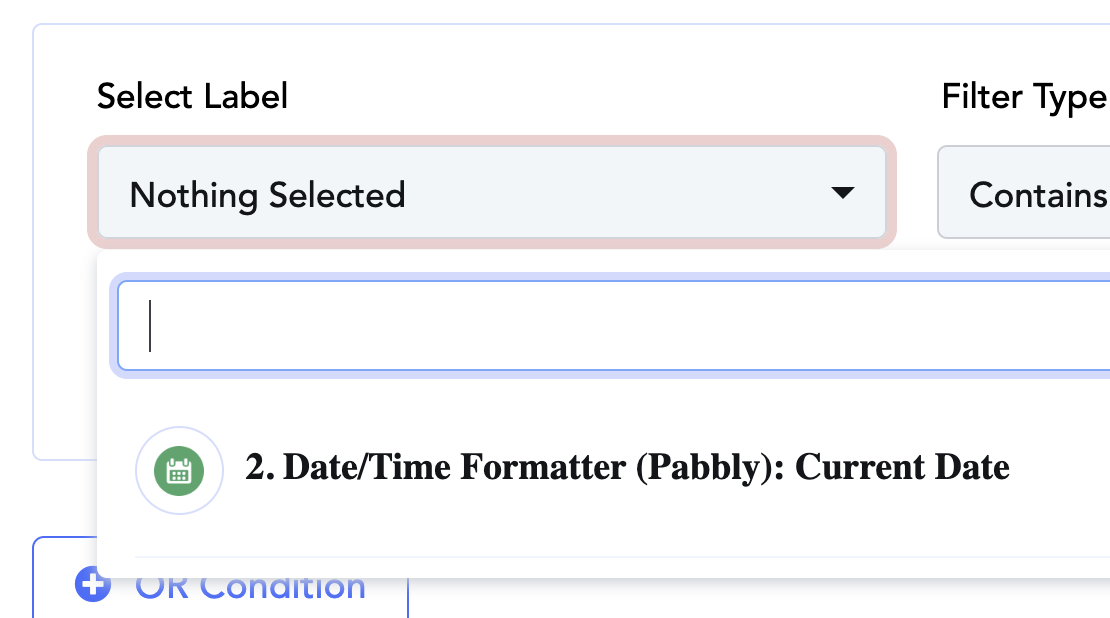
Task: Click the circular badge around the calendar icon
Action: click(x=179, y=471)
